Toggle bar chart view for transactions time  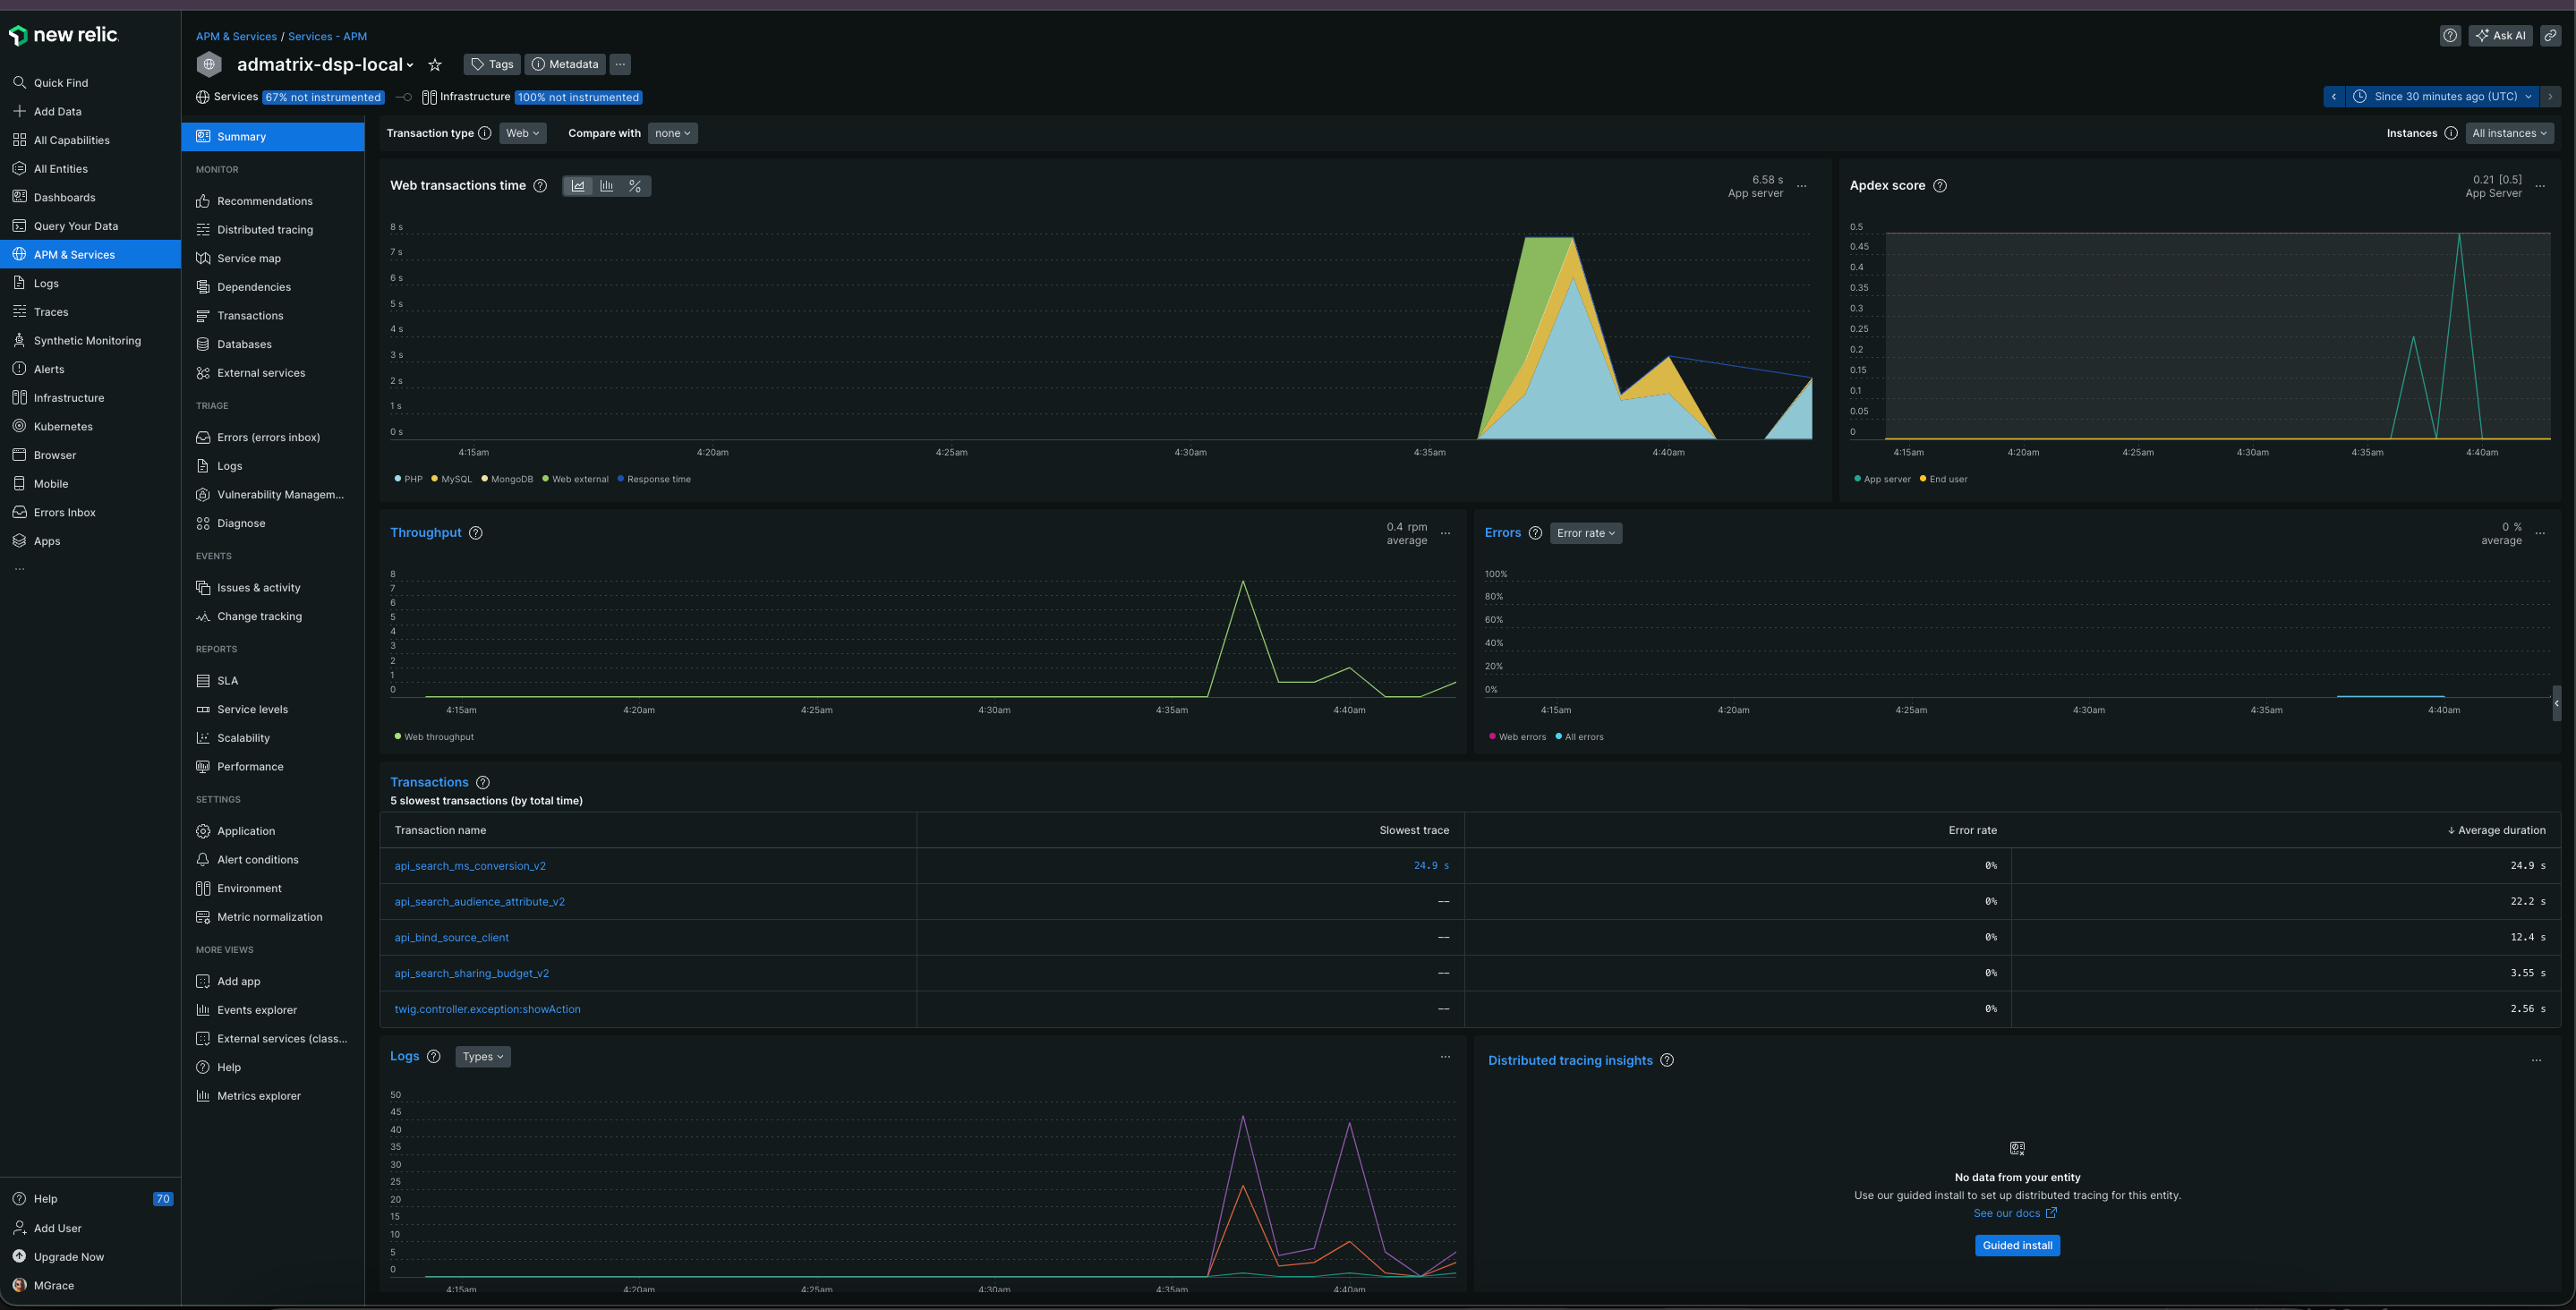pos(605,185)
